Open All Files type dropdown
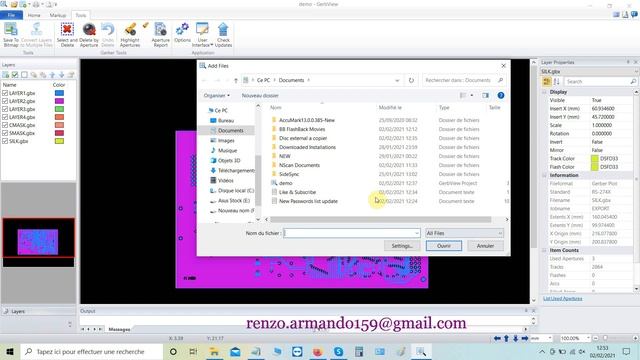 464,233
